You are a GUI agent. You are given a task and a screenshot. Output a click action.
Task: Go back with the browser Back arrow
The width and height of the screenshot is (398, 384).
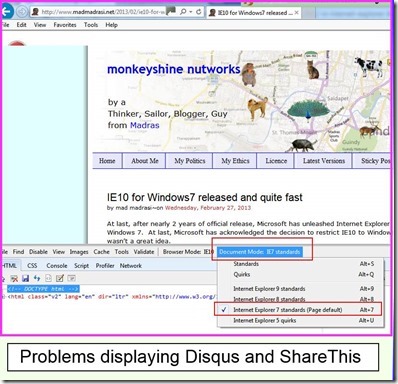6,12
